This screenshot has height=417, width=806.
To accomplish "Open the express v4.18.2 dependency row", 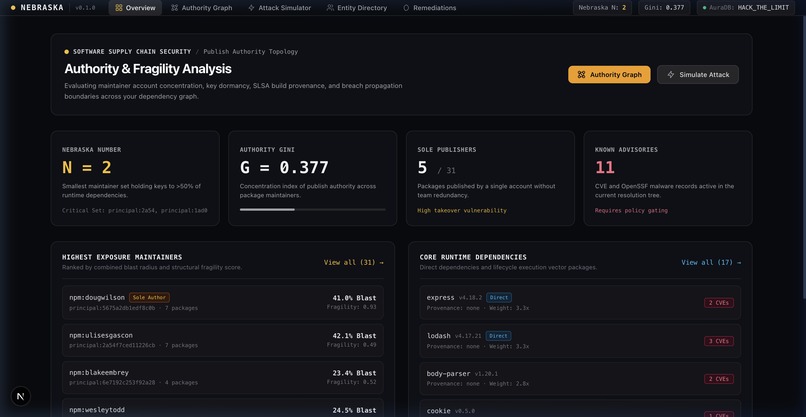I will click(x=580, y=302).
